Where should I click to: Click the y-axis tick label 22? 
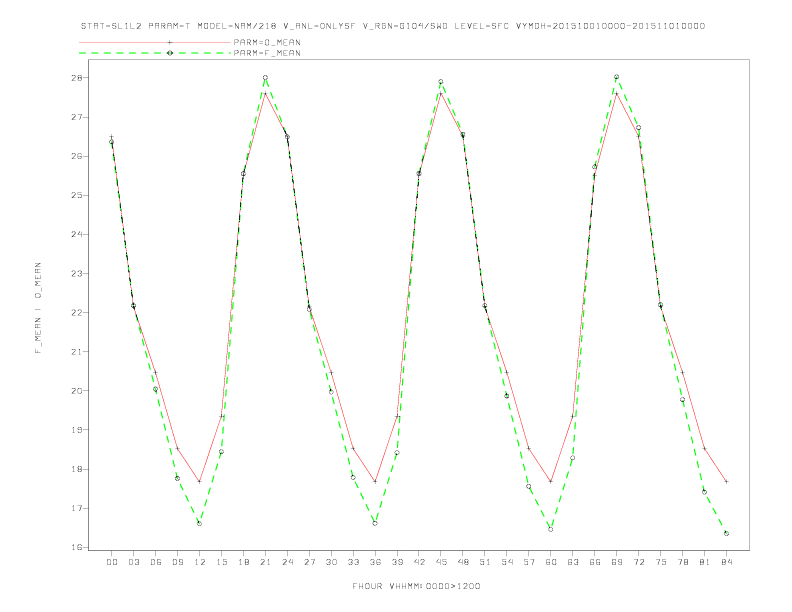click(x=77, y=313)
